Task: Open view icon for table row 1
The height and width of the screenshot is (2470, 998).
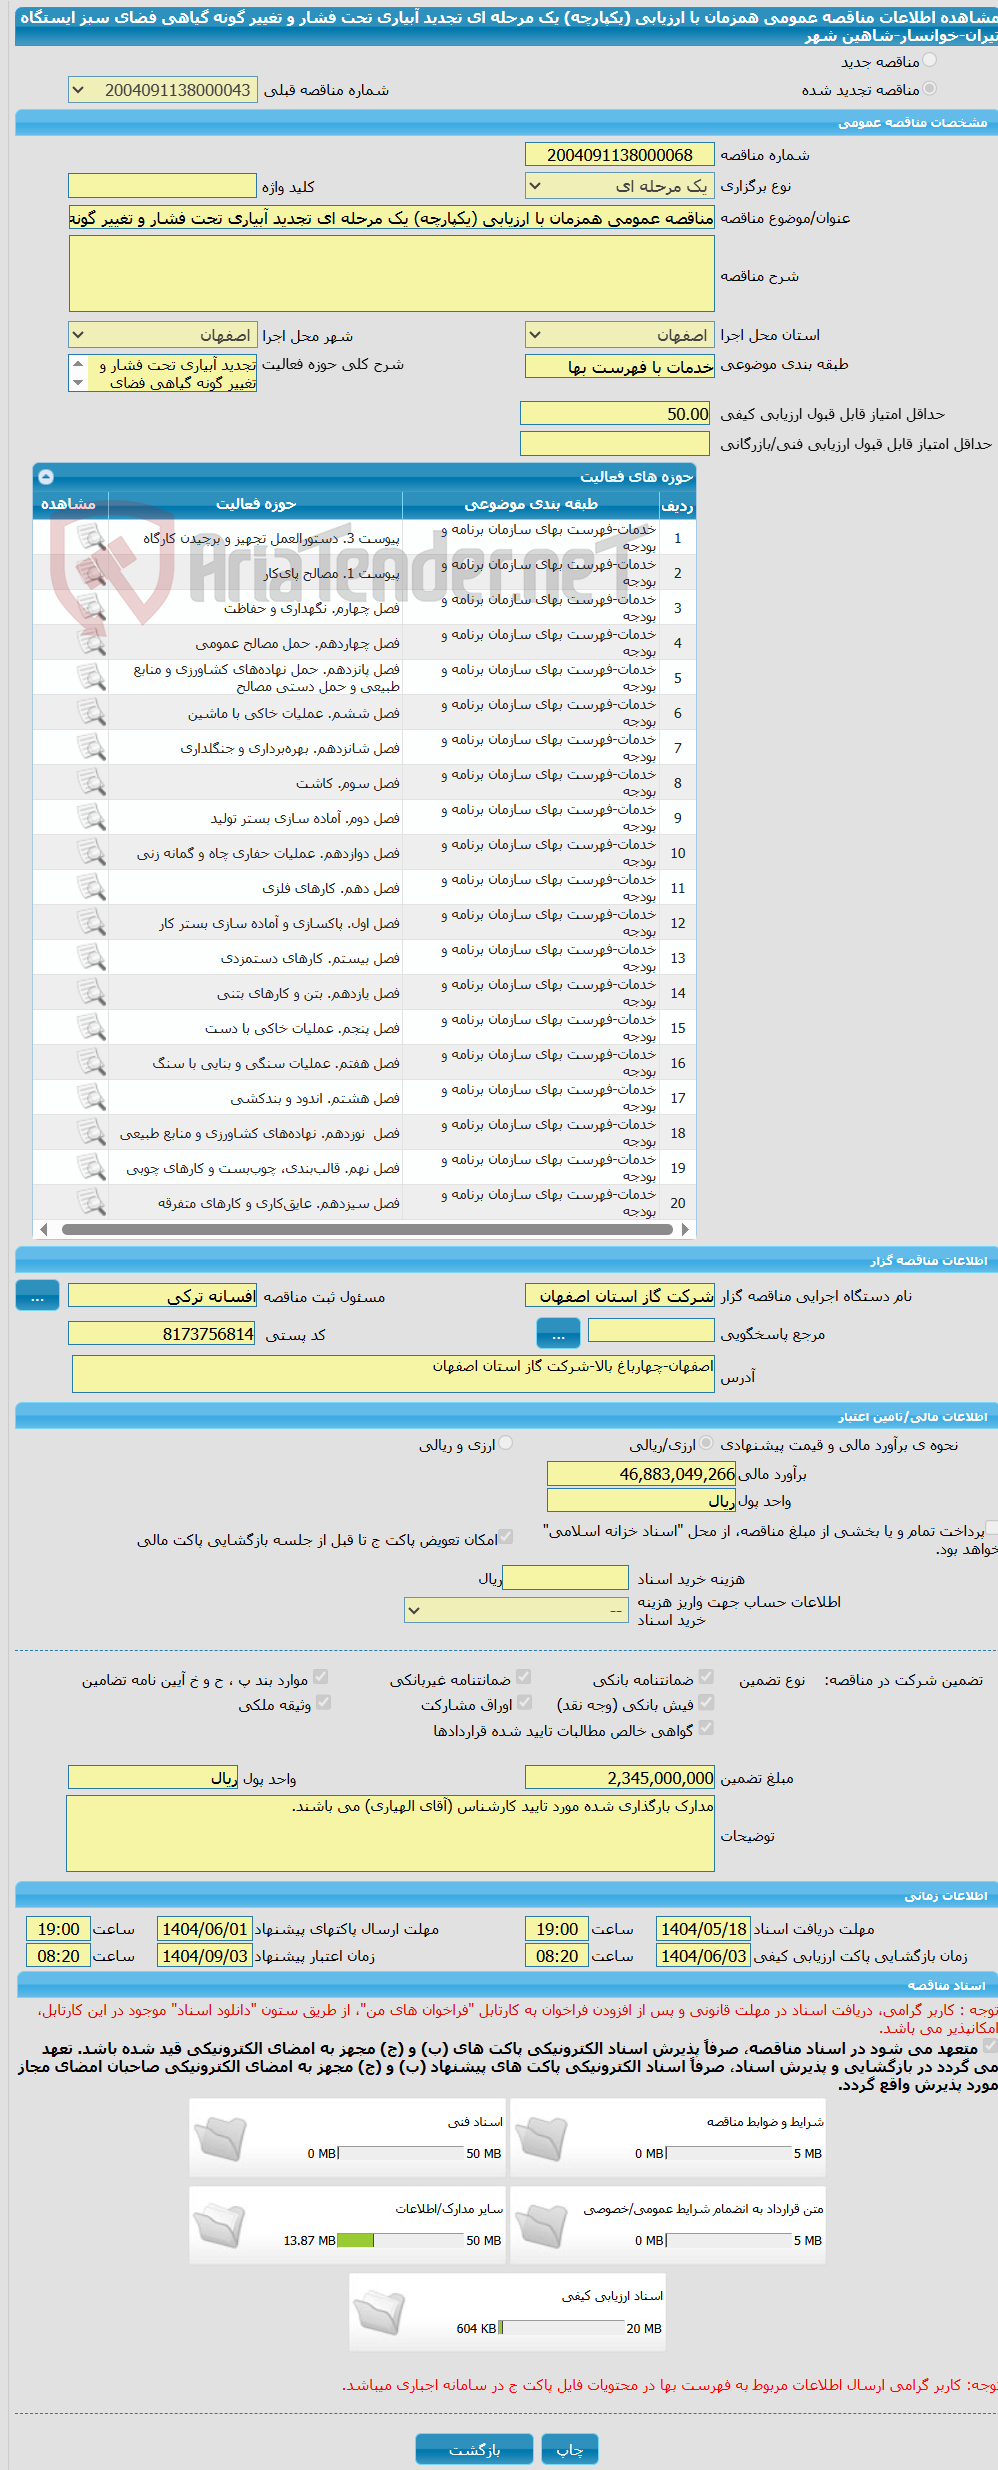Action: [91, 538]
